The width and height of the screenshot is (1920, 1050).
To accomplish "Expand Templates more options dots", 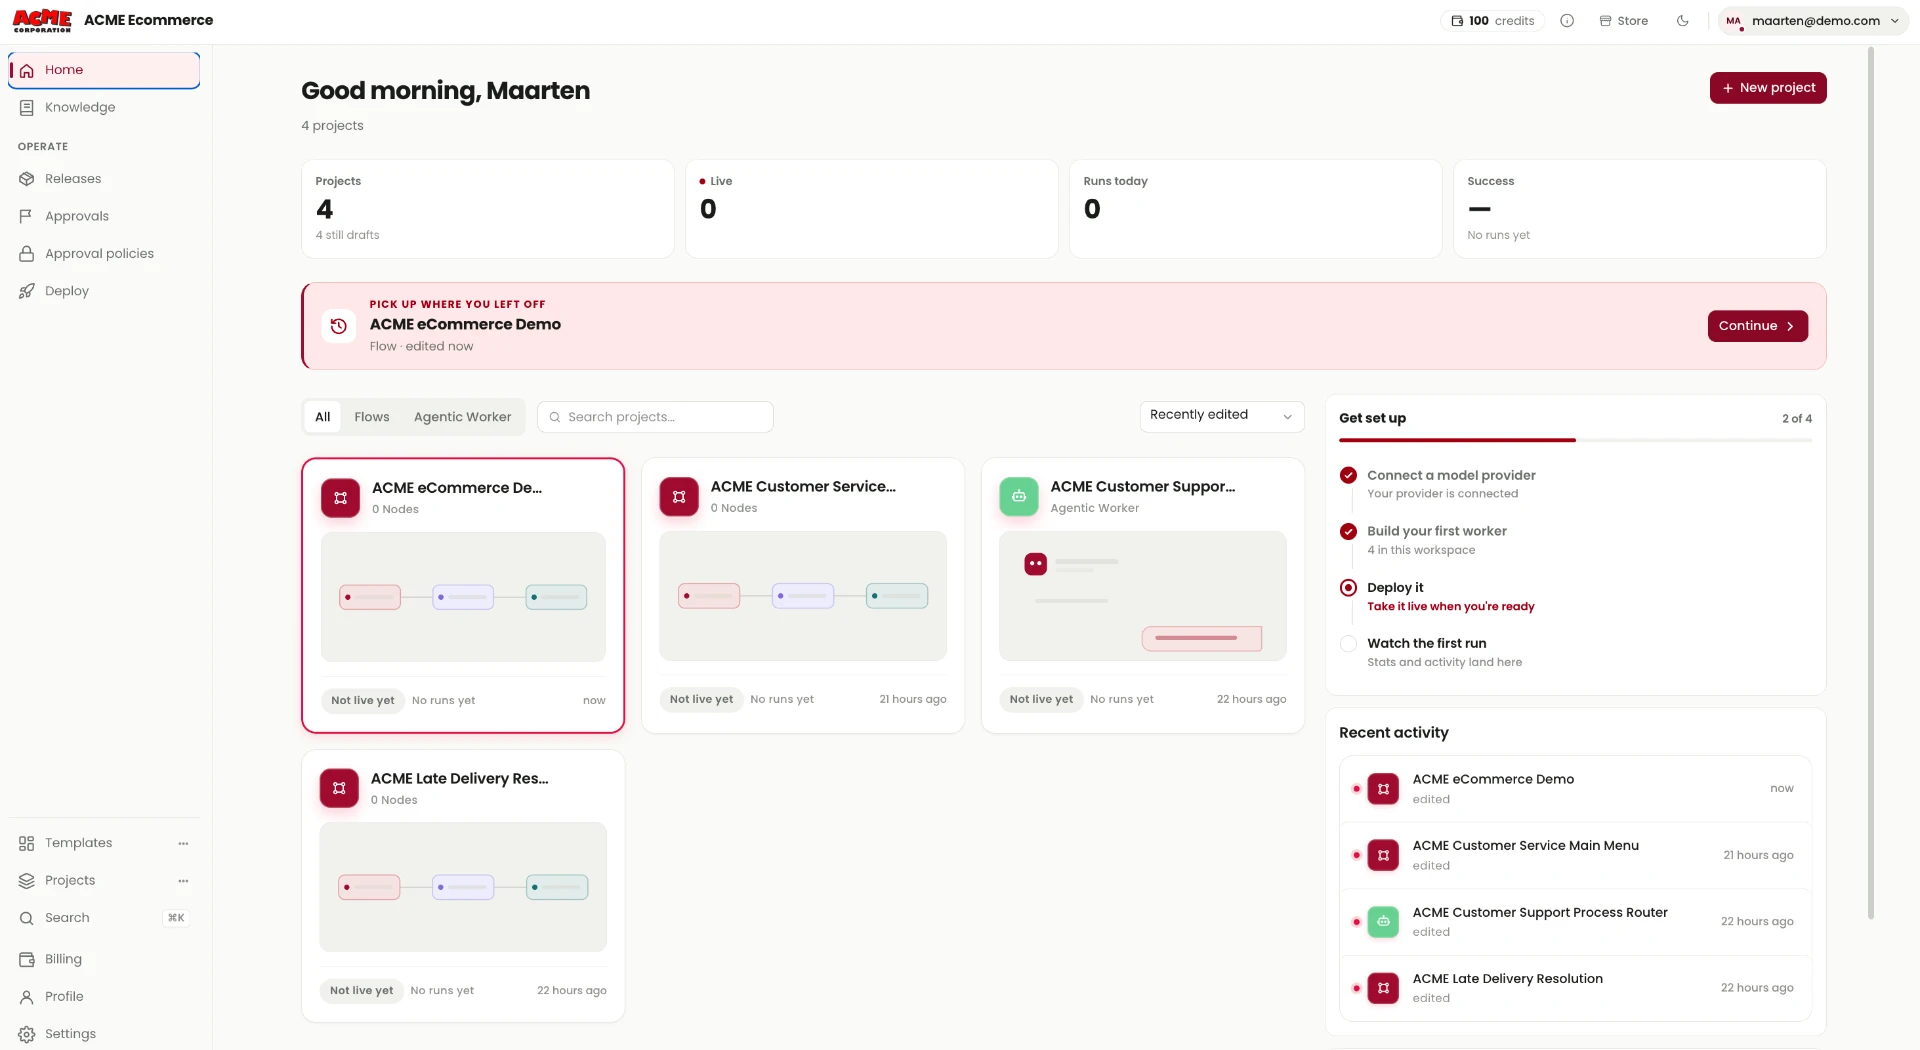I will (183, 843).
